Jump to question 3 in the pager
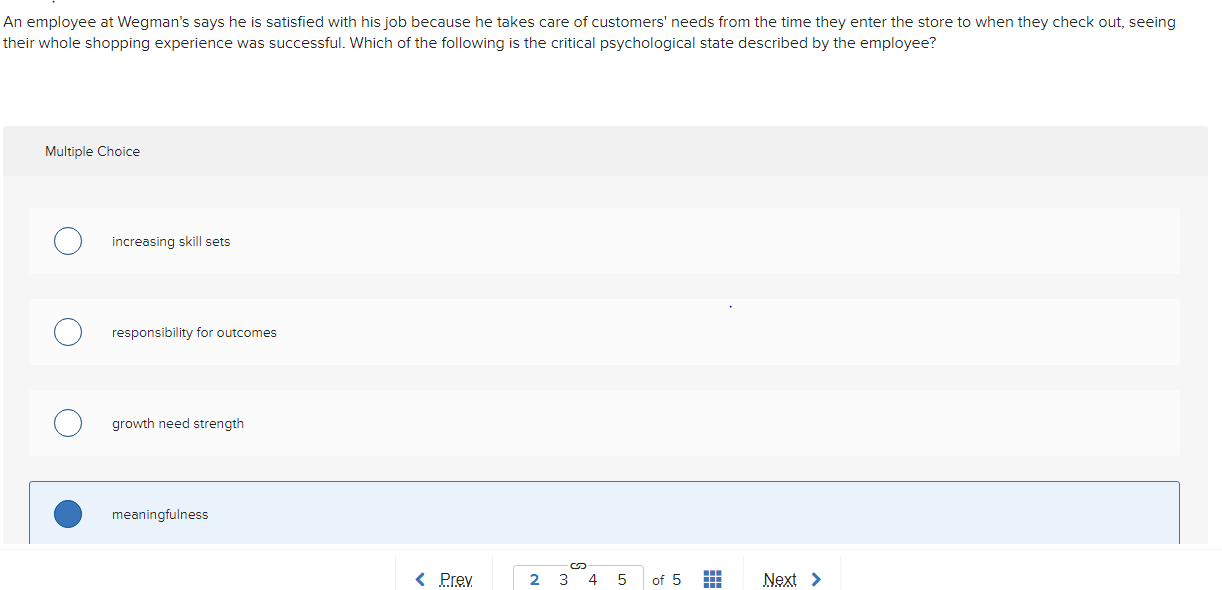Viewport: 1222px width, 590px height. pyautogui.click(x=563, y=579)
